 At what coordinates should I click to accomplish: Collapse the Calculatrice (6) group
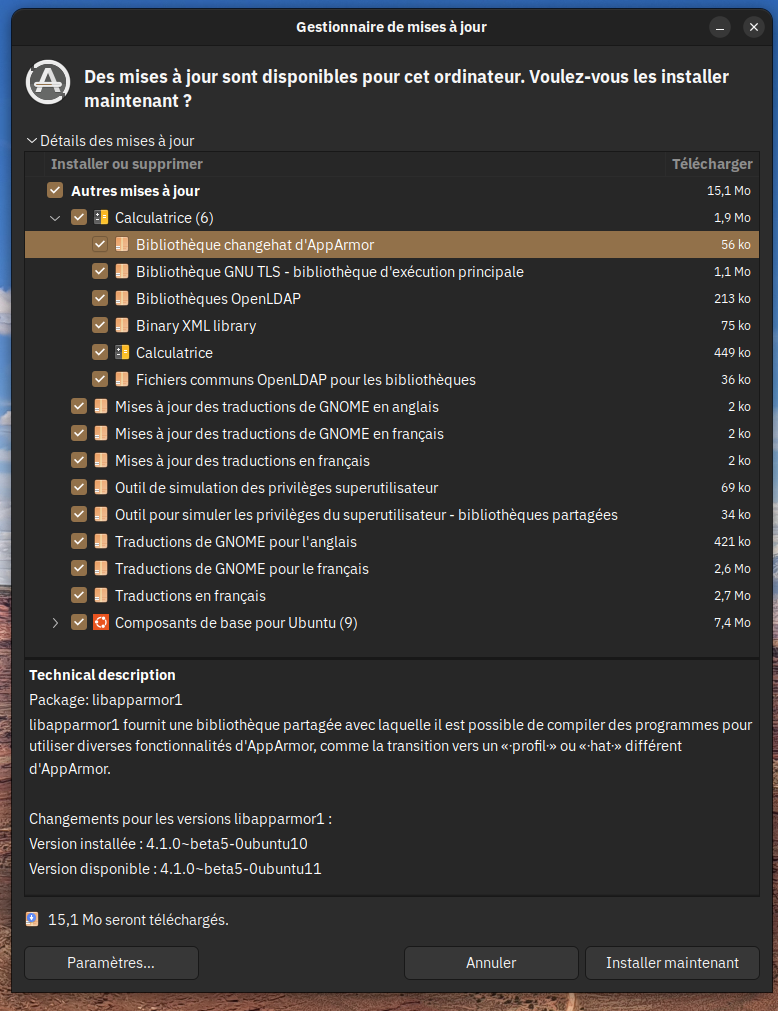(x=55, y=218)
